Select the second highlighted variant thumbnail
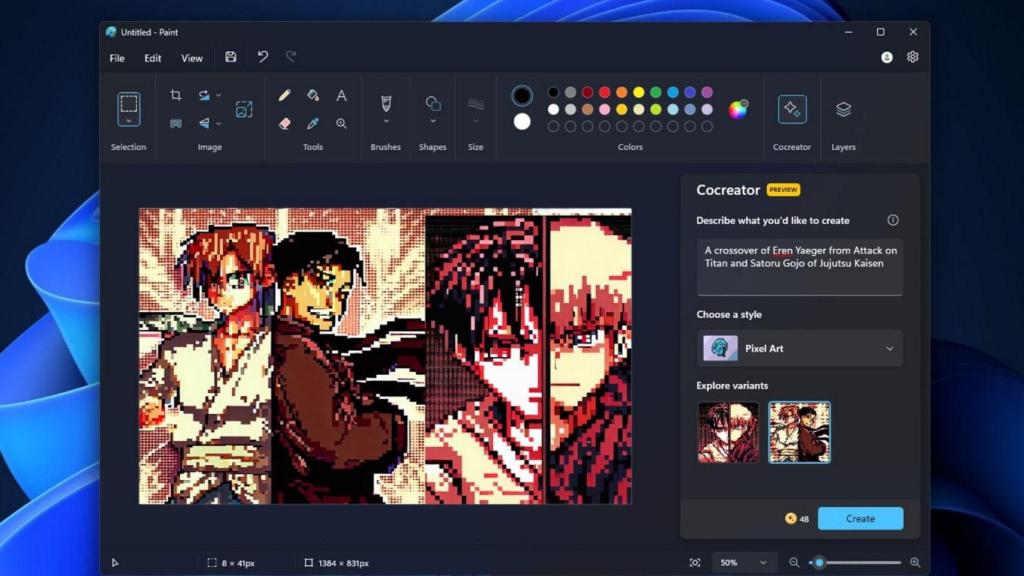Screen dimensions: 1024x576 (799, 432)
